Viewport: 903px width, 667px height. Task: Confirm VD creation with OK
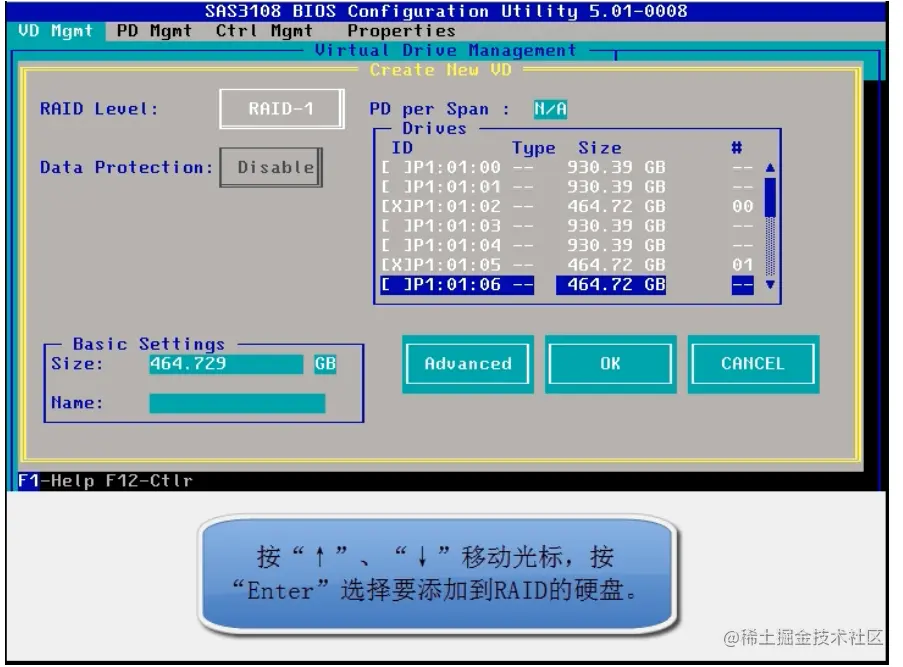610,364
